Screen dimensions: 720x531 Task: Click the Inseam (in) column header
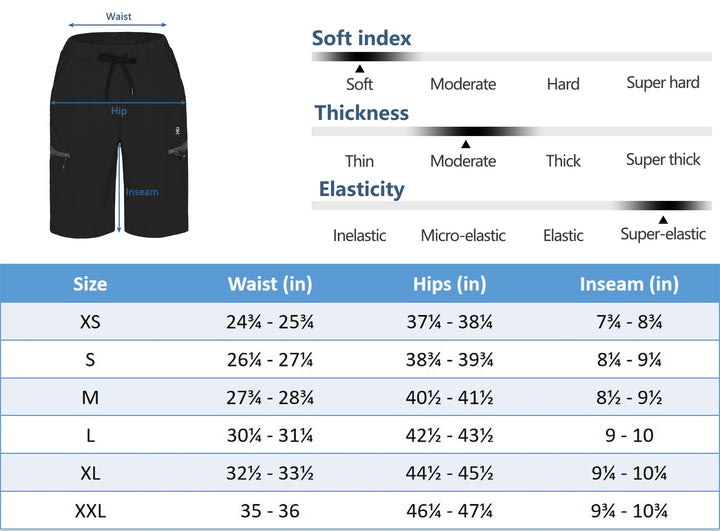click(x=629, y=284)
